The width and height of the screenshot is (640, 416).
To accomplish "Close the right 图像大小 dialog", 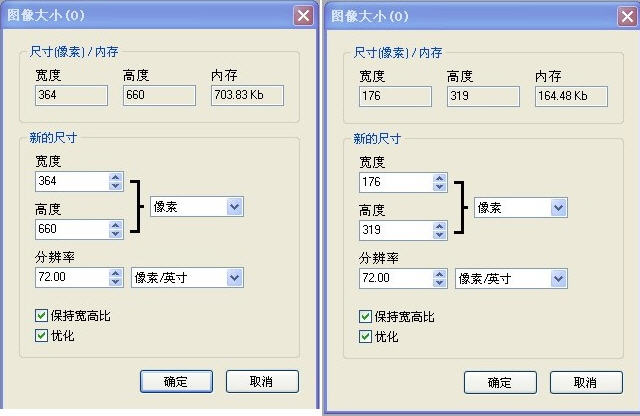I will click(x=627, y=17).
